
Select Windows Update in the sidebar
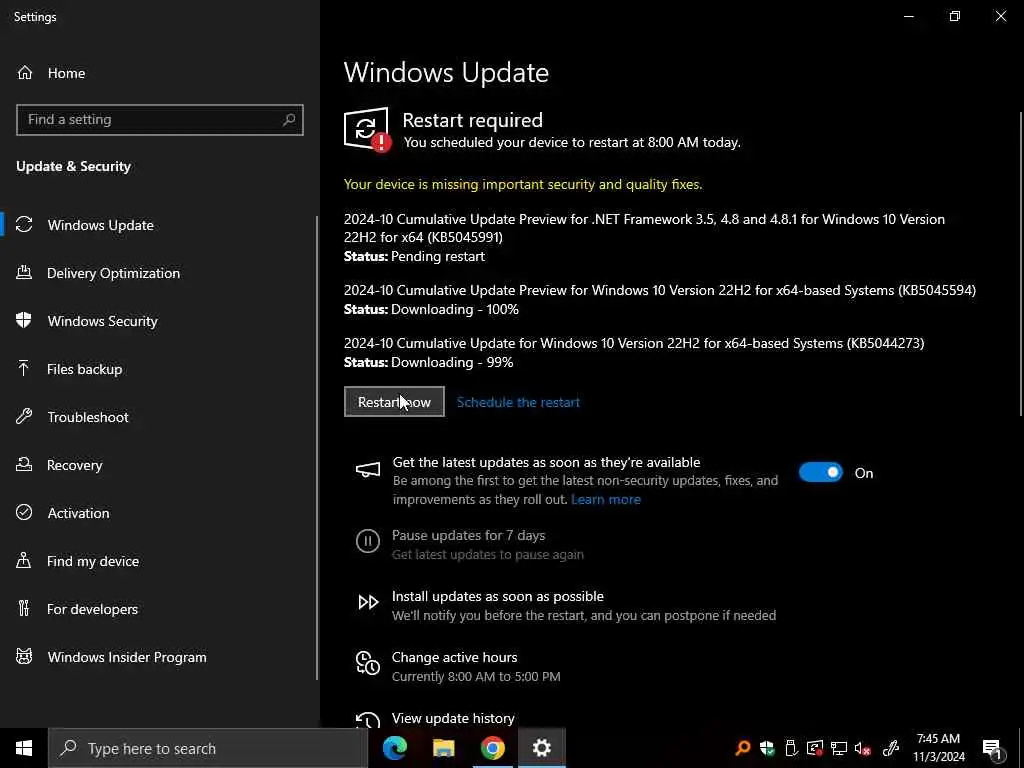click(x=101, y=225)
